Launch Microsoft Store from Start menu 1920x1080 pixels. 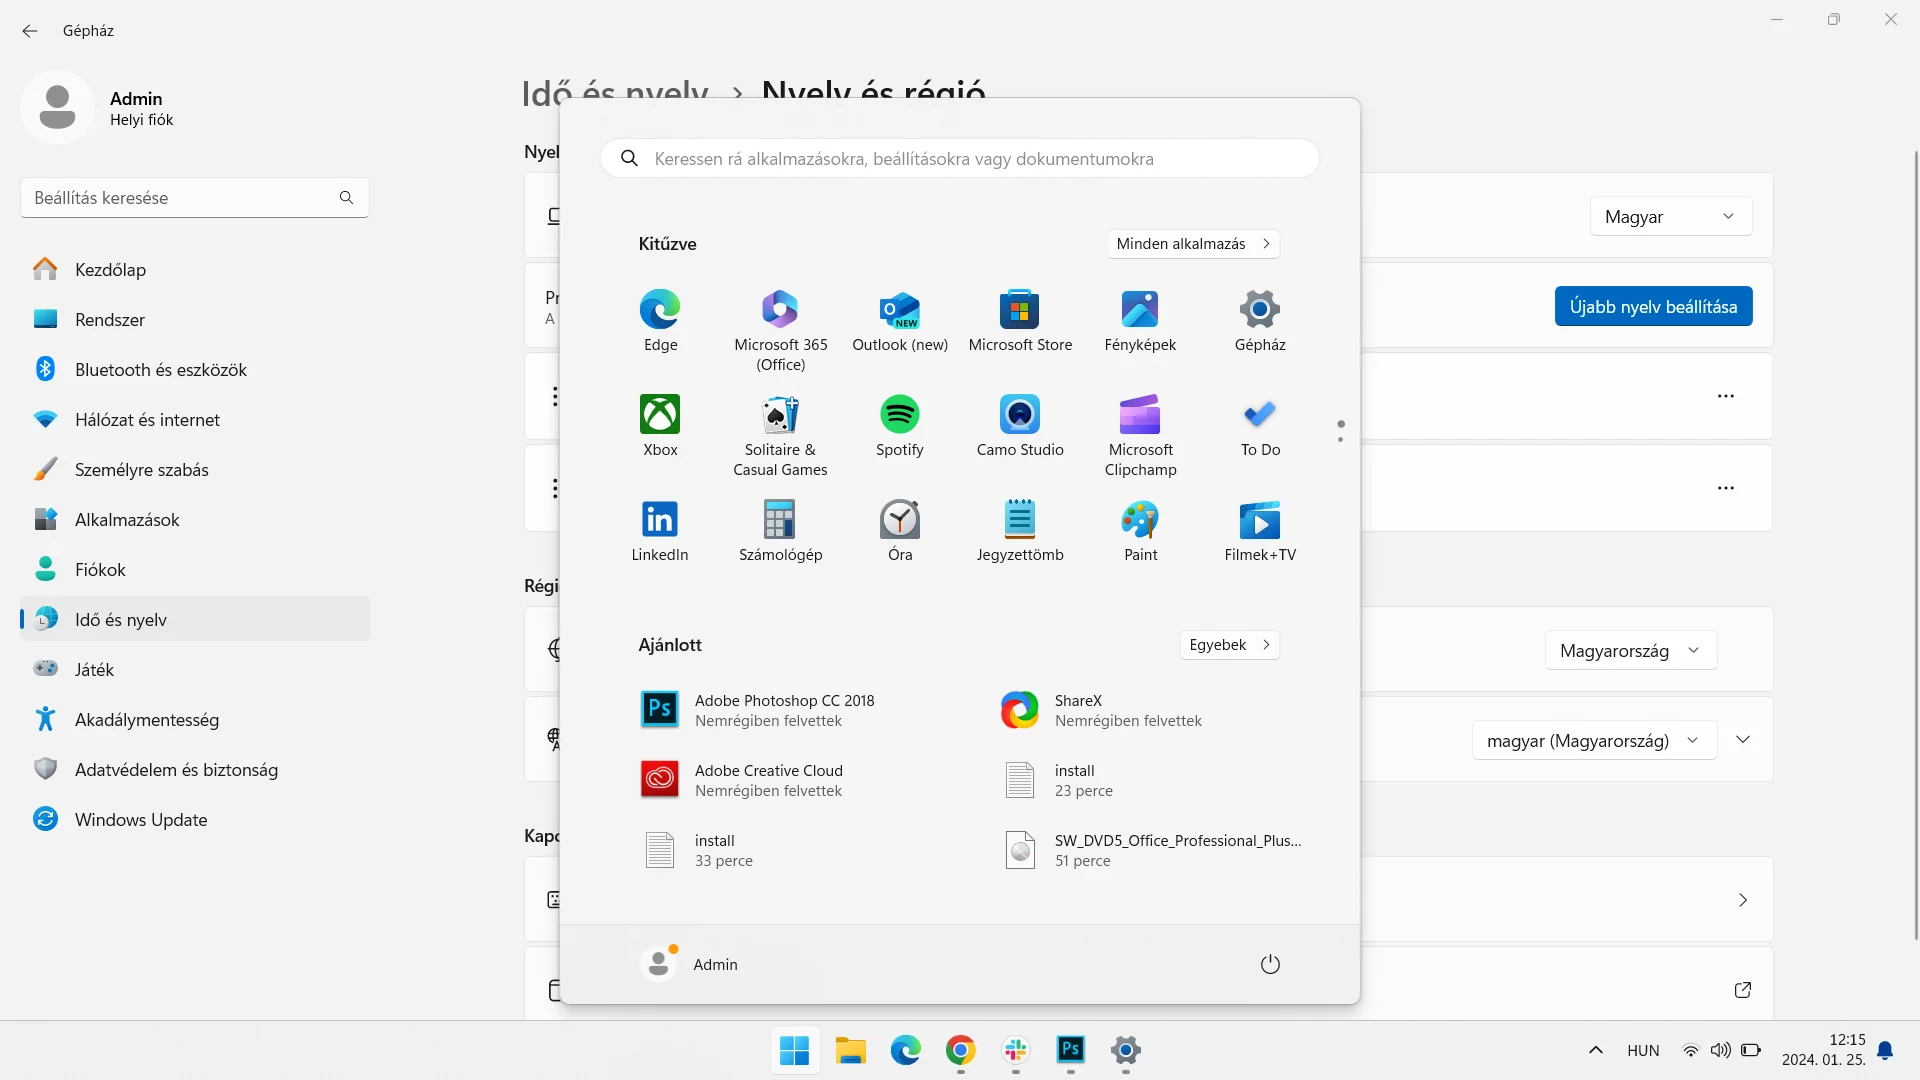(x=1019, y=310)
